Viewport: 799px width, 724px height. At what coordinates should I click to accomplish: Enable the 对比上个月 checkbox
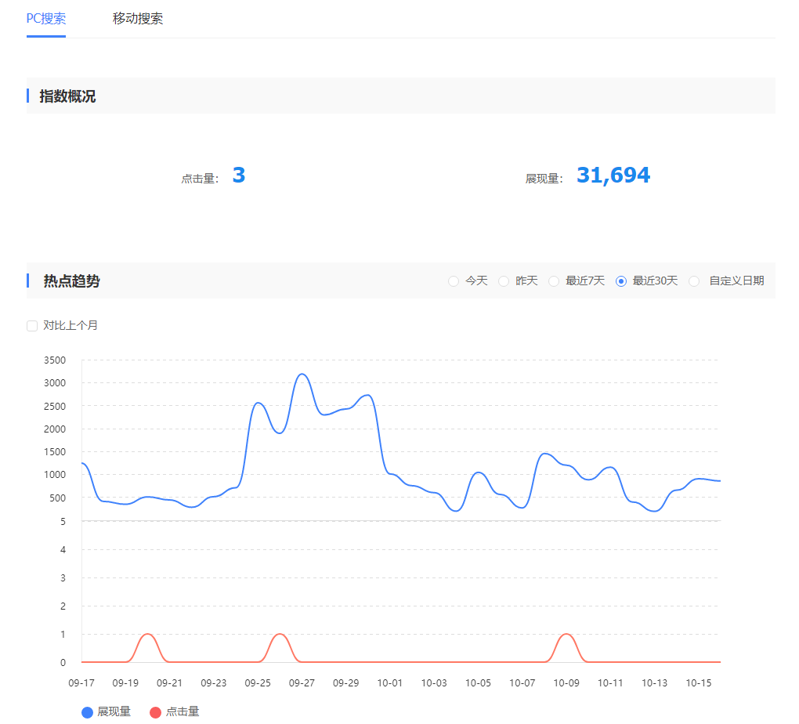tap(32, 325)
